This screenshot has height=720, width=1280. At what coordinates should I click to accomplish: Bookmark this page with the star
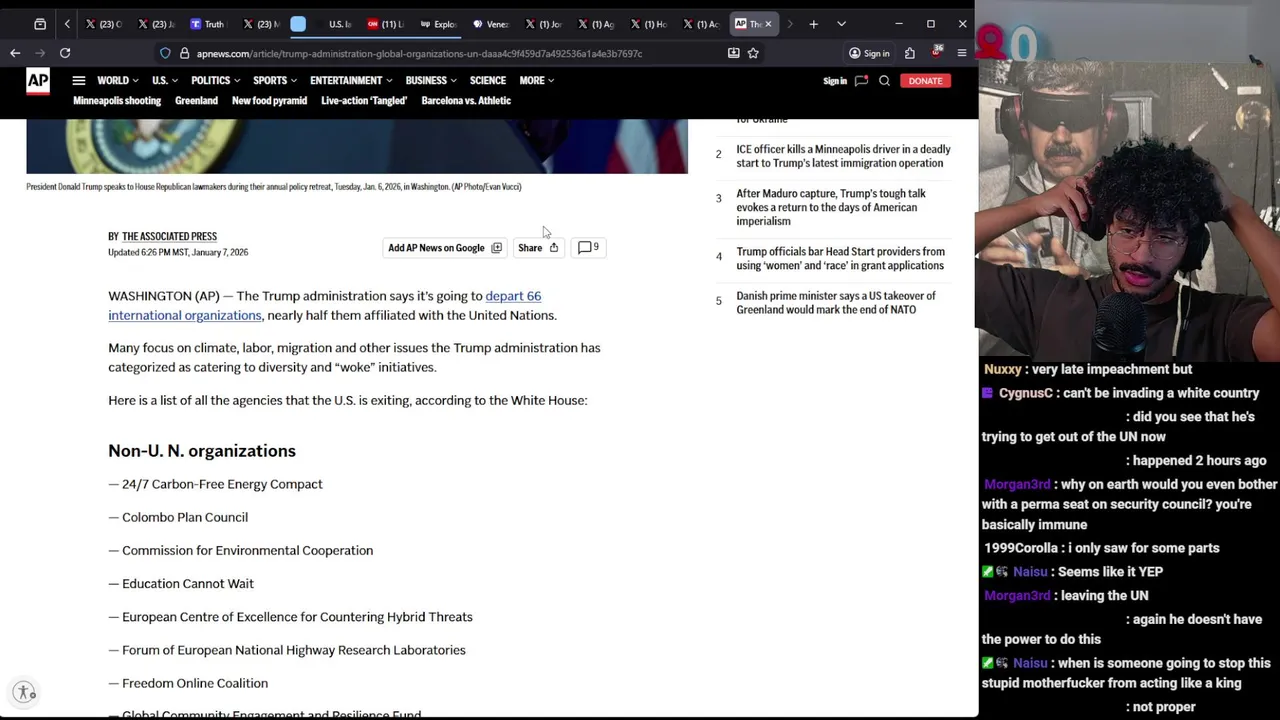click(x=753, y=53)
